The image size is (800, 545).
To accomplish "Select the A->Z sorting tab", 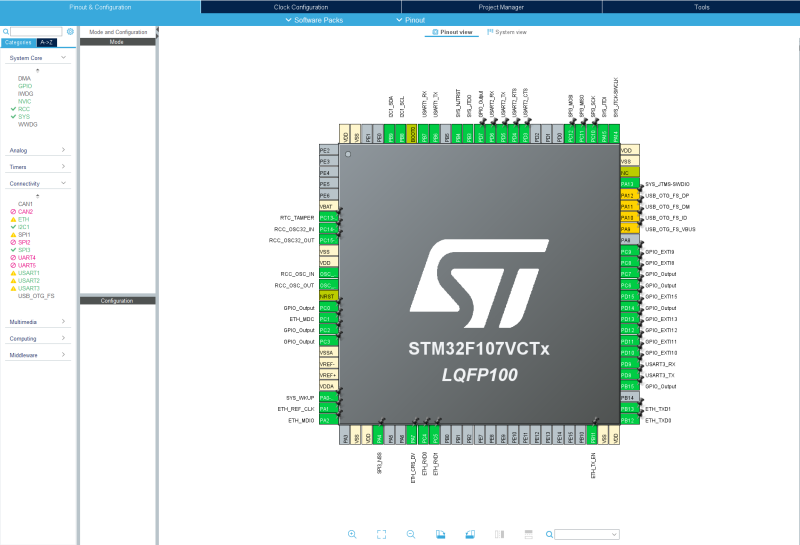I will click(x=46, y=42).
